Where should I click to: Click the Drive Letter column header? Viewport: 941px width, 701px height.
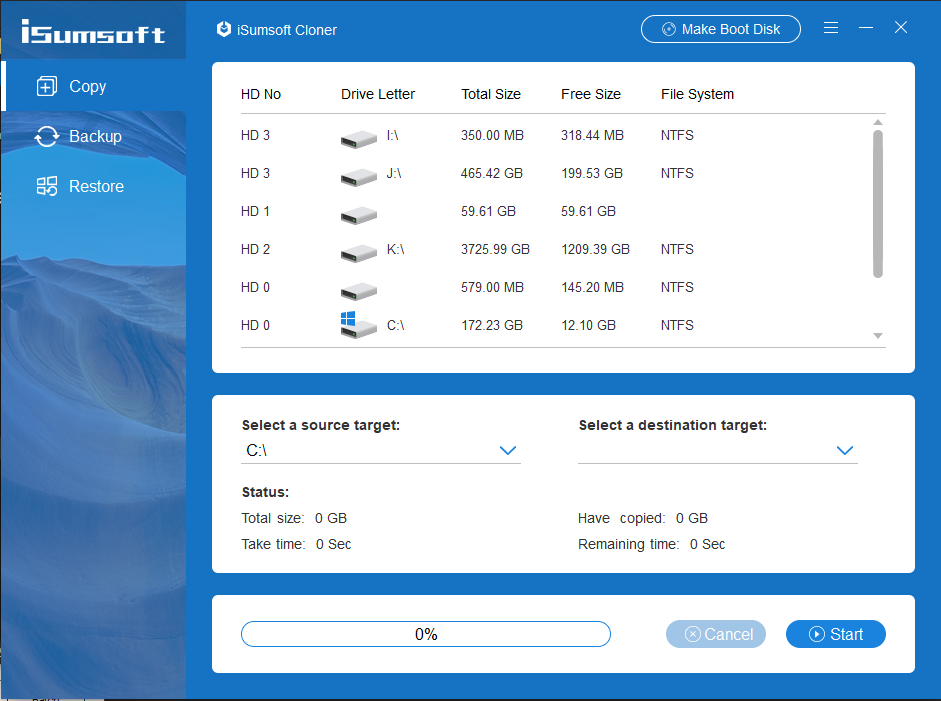[378, 94]
